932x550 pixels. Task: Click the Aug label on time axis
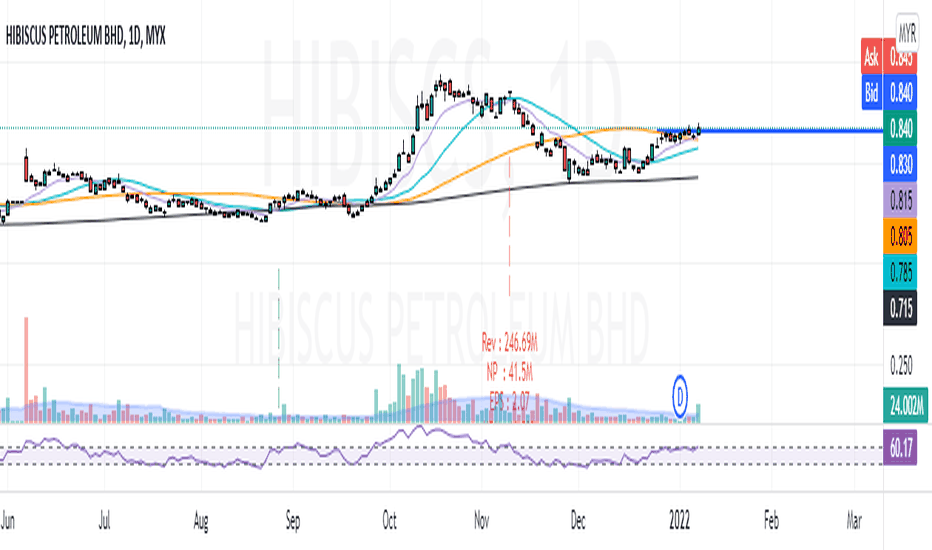(x=201, y=521)
